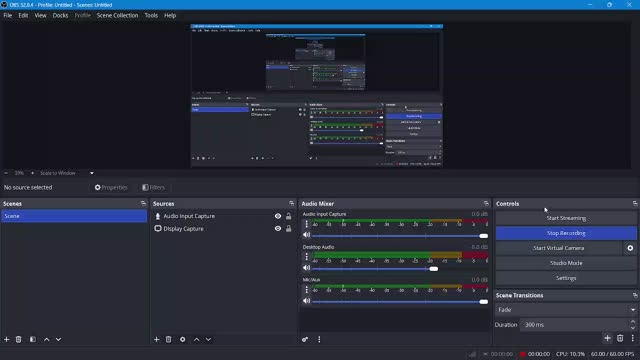Add a new source with plus icon
640x360 pixels.
[156, 339]
